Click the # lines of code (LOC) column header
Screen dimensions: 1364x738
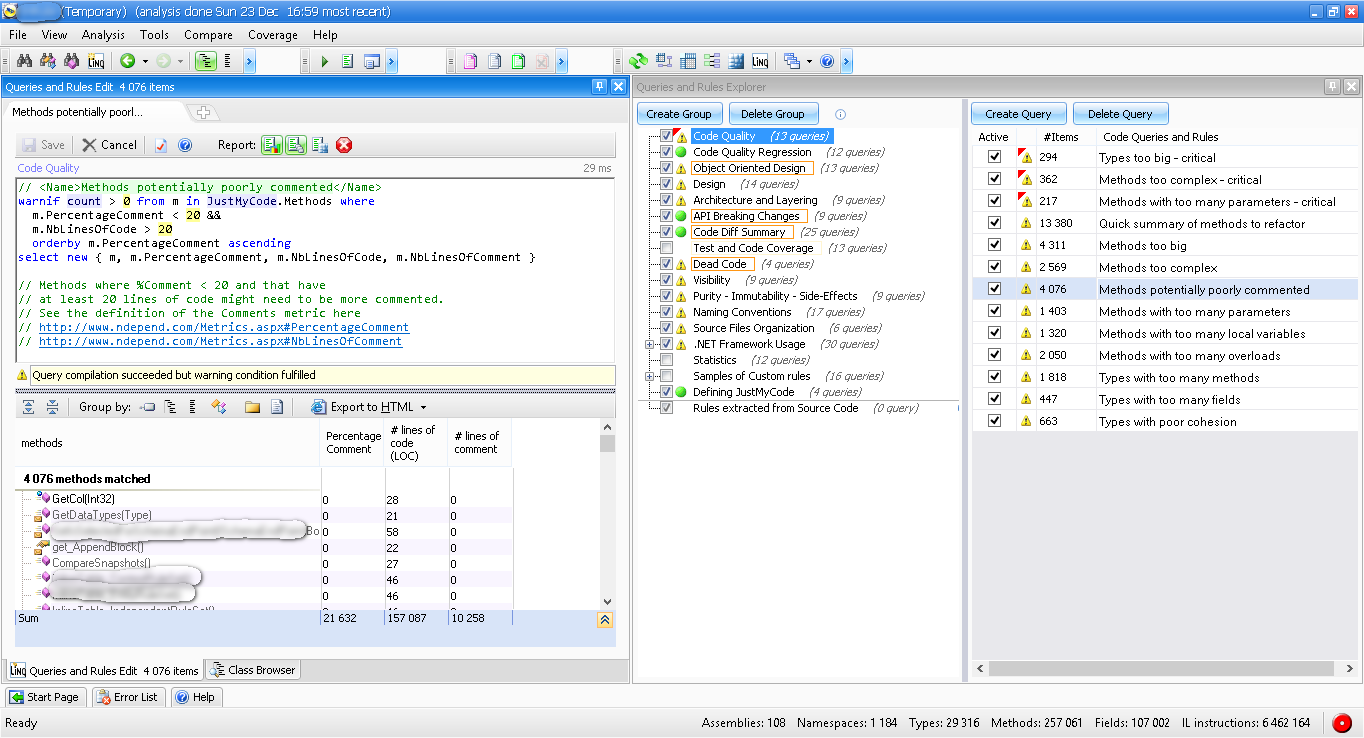(416, 442)
